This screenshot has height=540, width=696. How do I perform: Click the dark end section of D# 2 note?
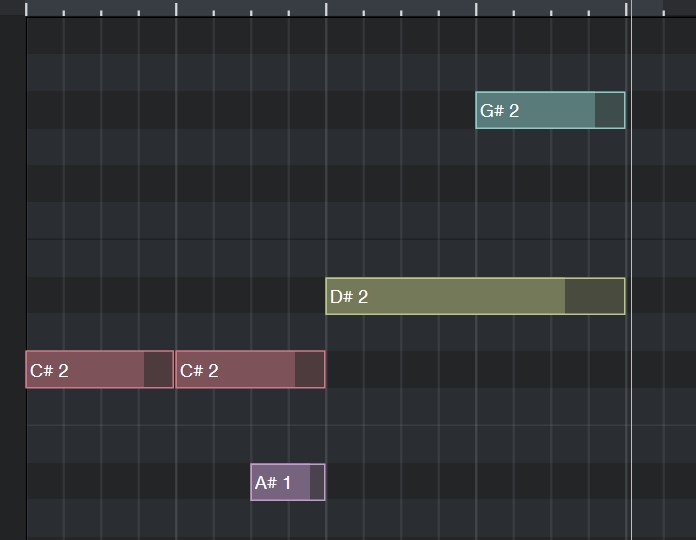(594, 296)
